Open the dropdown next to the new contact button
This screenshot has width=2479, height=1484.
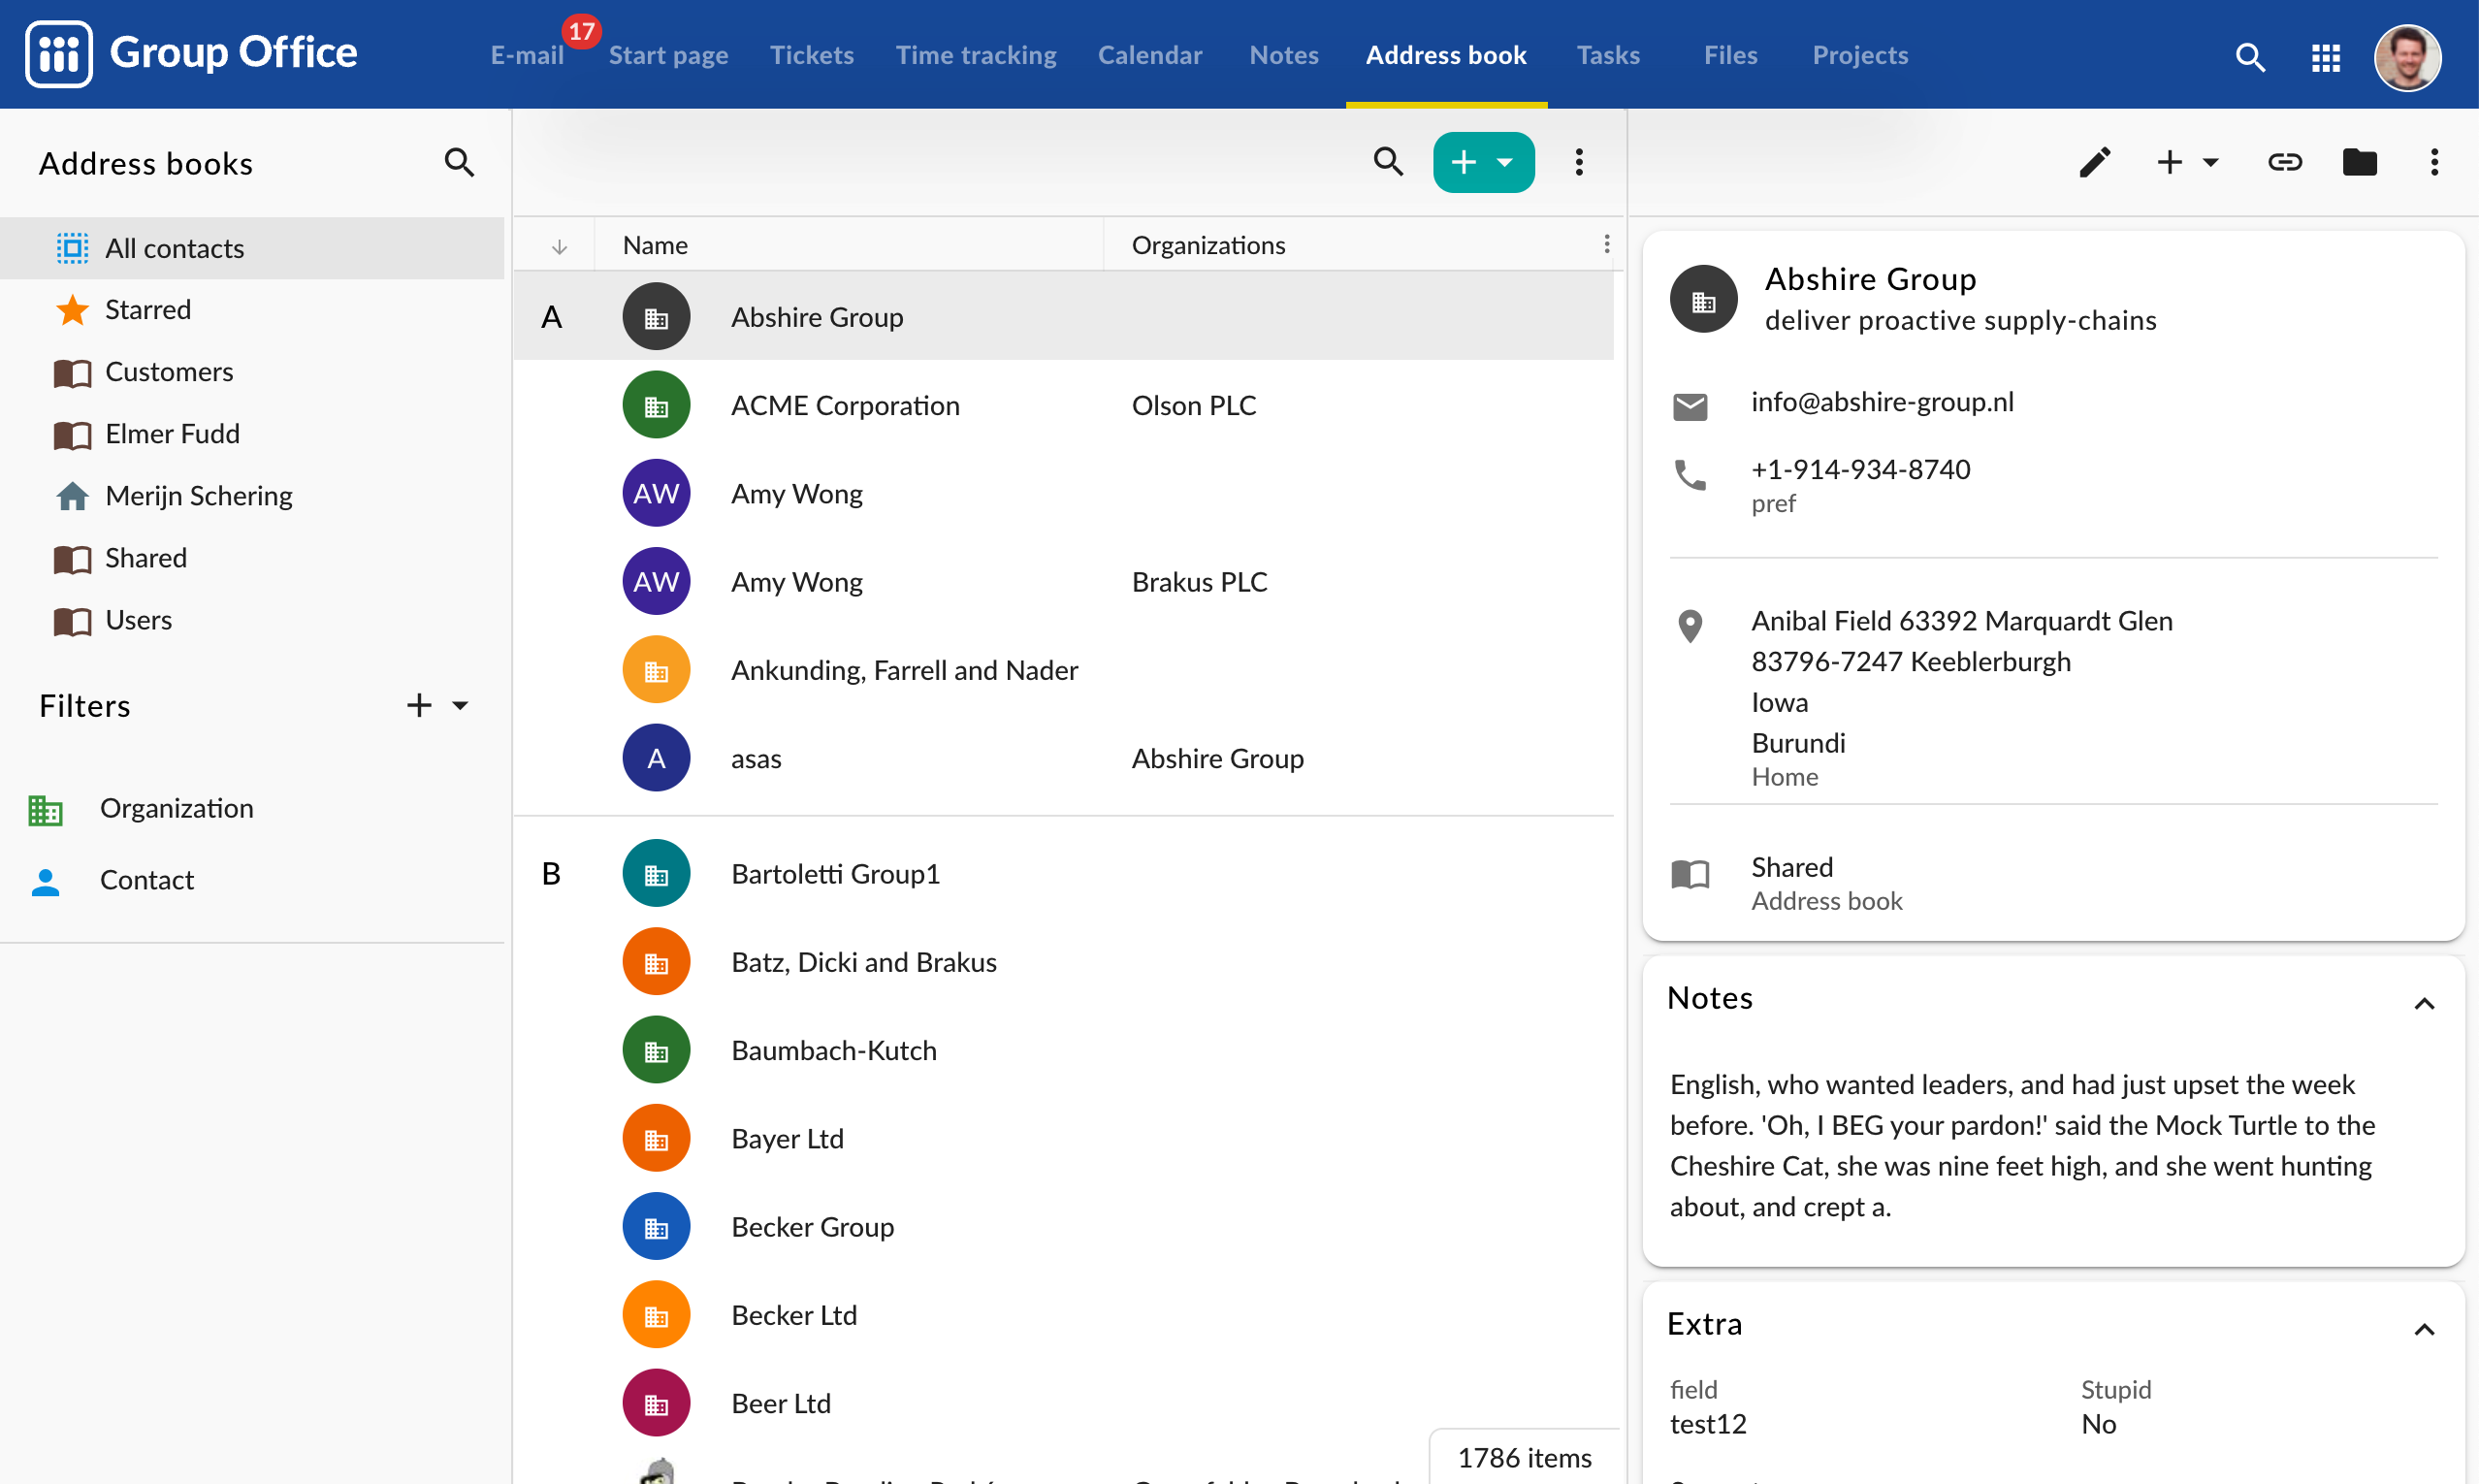point(1506,161)
